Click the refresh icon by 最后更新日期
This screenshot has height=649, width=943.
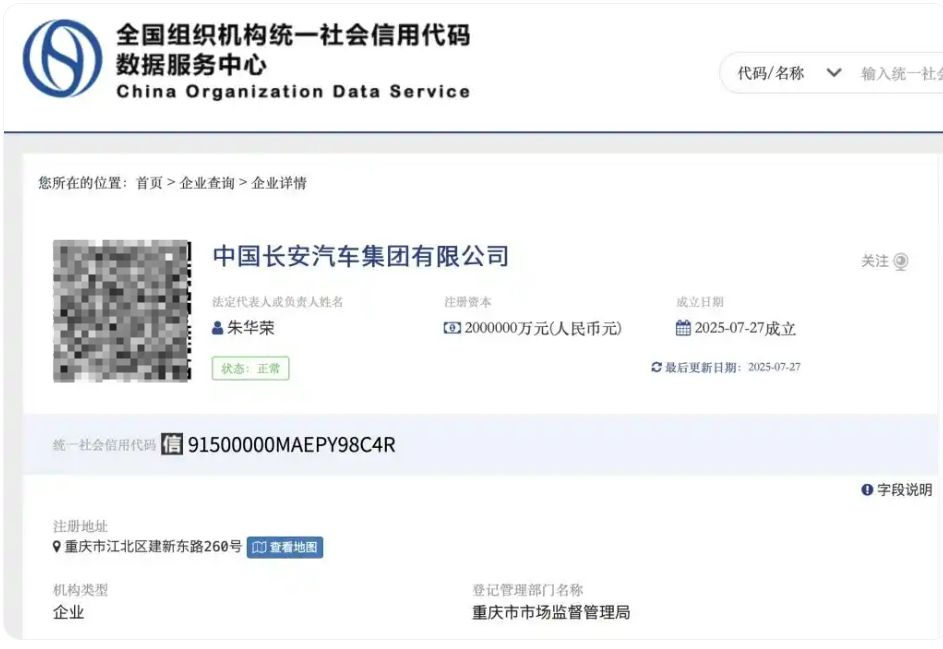pos(656,367)
